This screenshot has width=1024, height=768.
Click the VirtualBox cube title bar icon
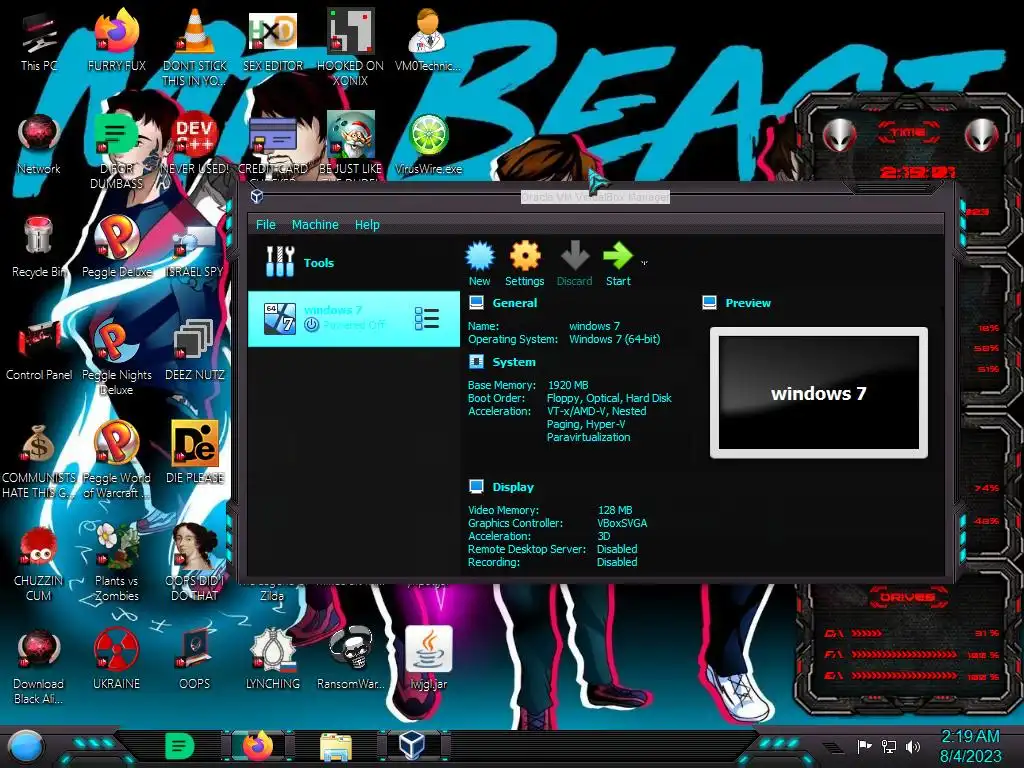(x=257, y=196)
